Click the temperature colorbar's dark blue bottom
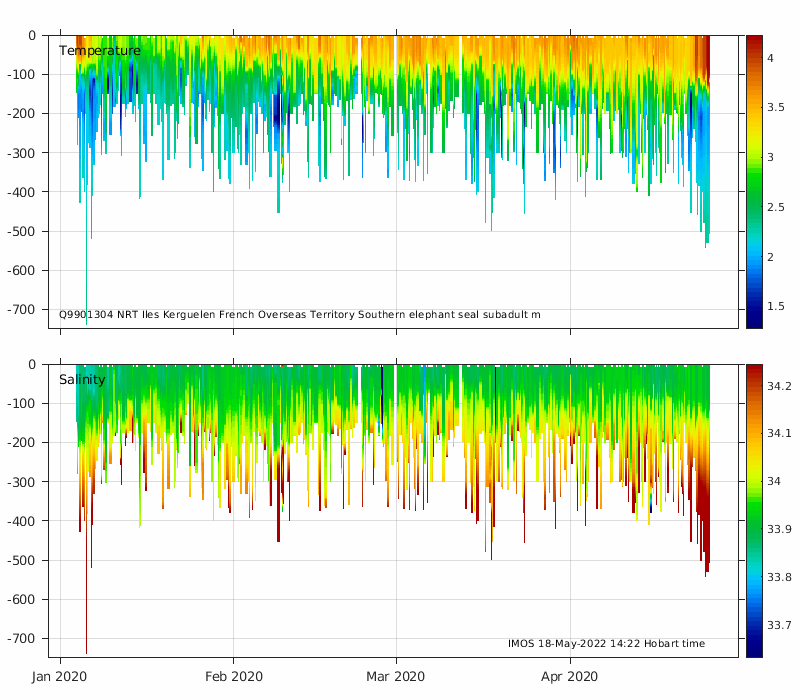 point(754,320)
